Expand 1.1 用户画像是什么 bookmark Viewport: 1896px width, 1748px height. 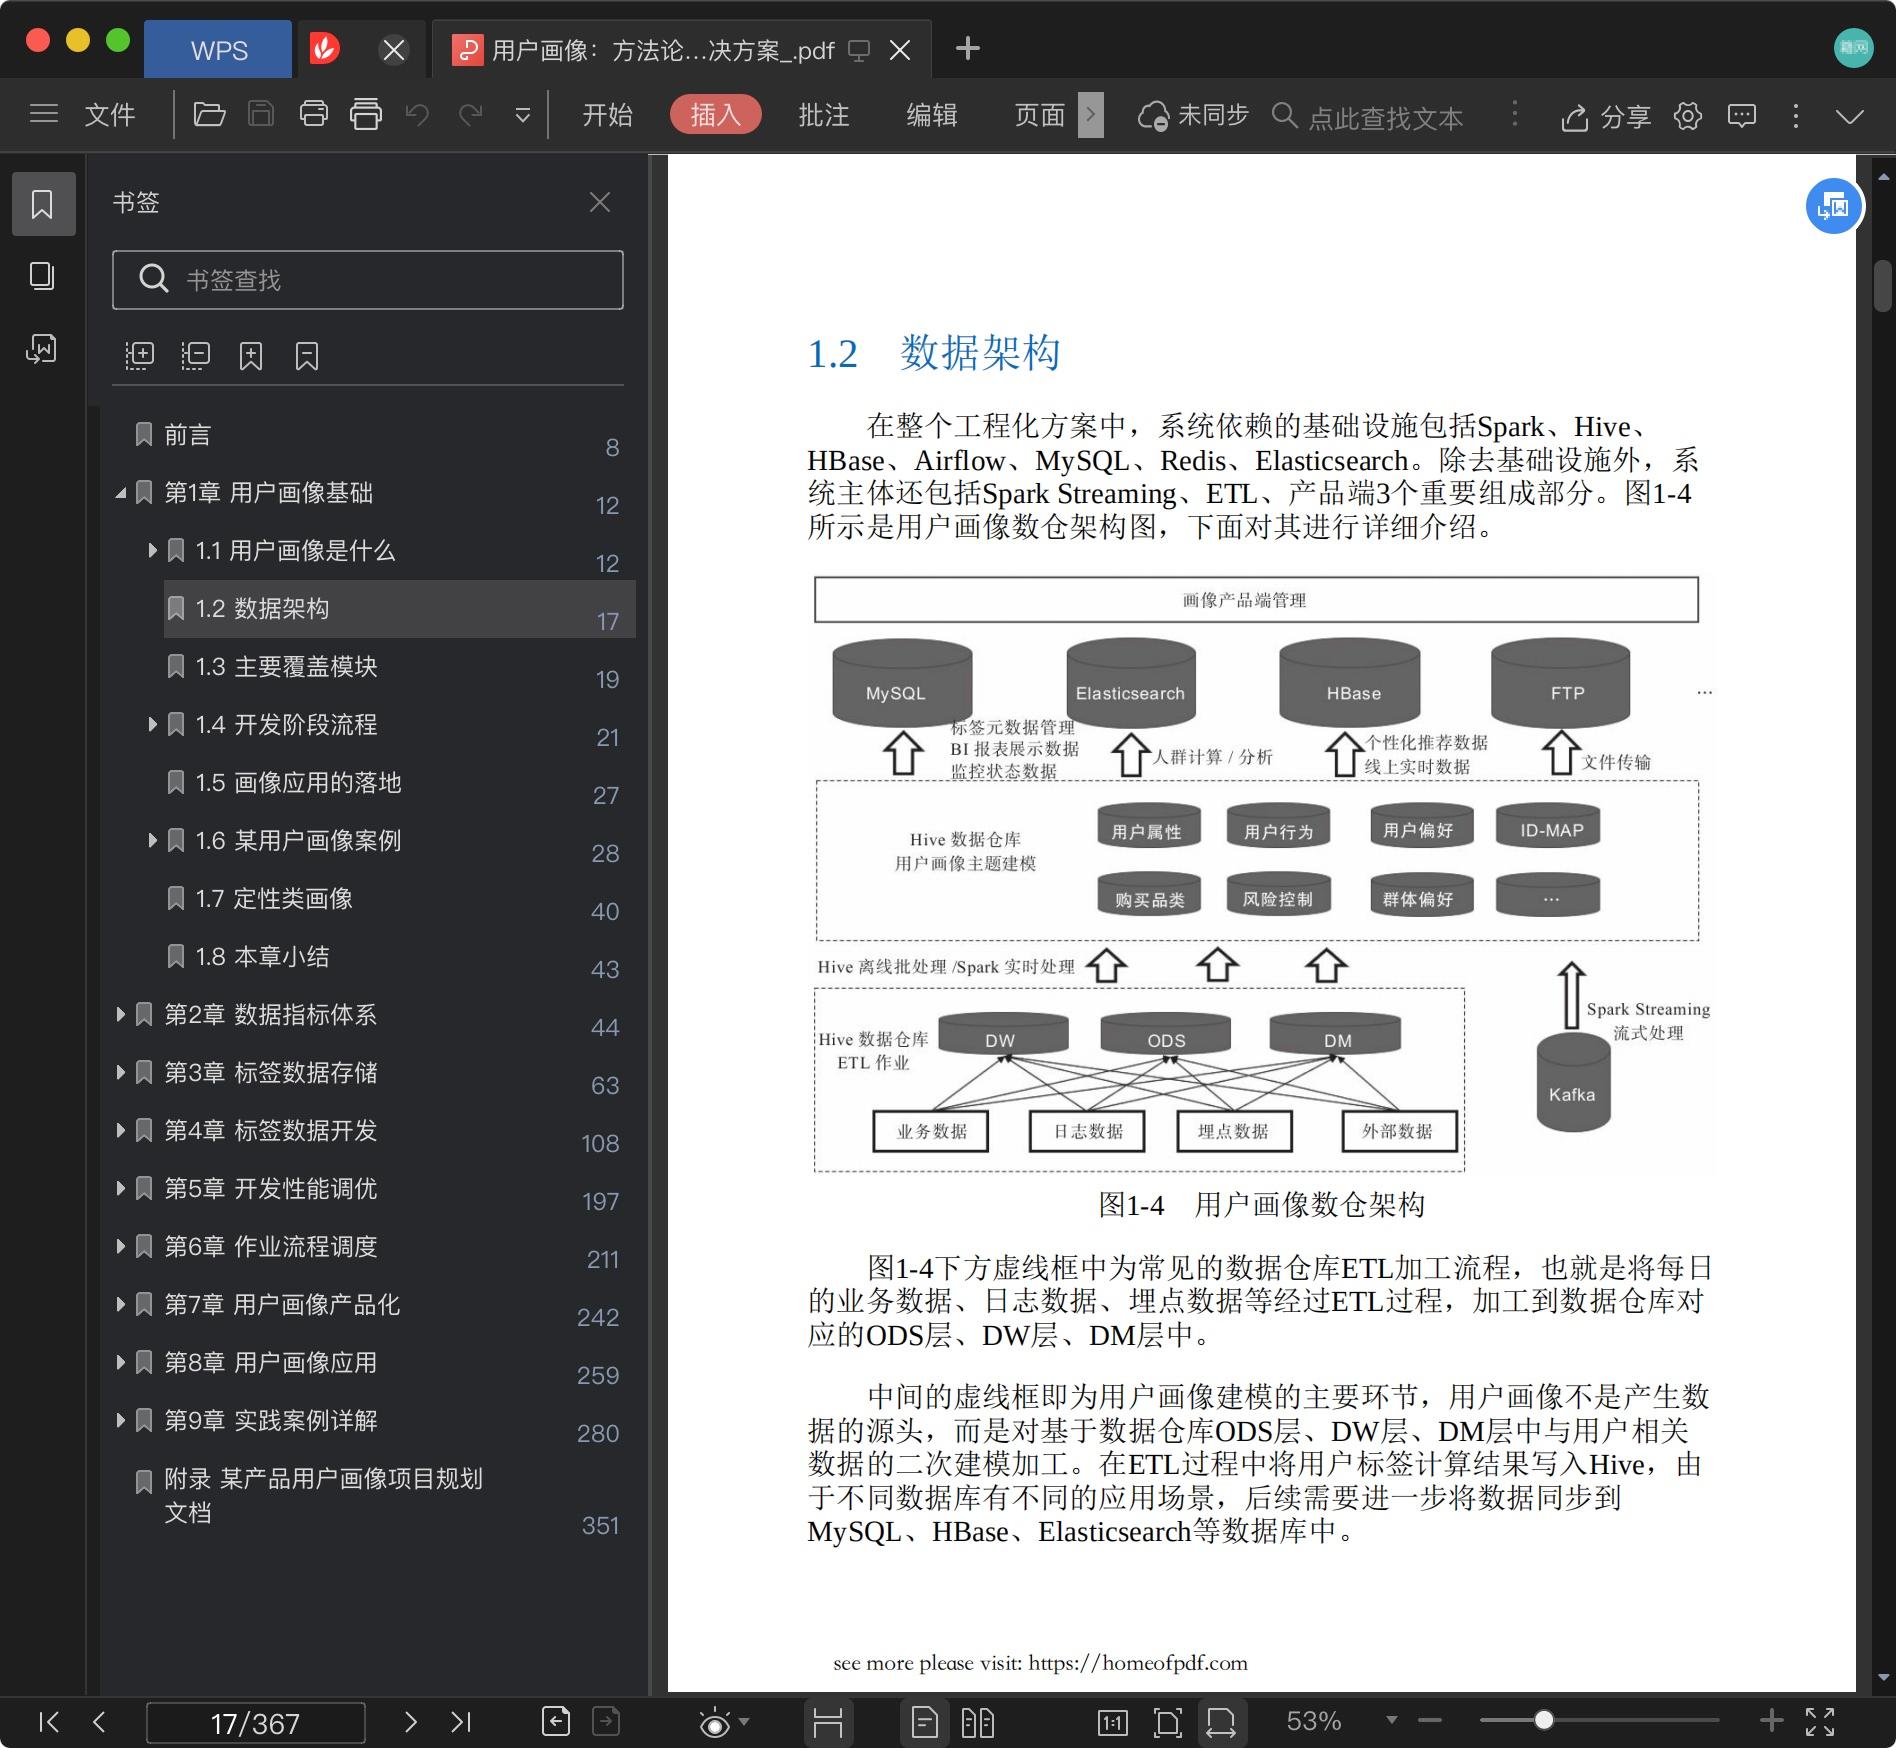point(152,550)
